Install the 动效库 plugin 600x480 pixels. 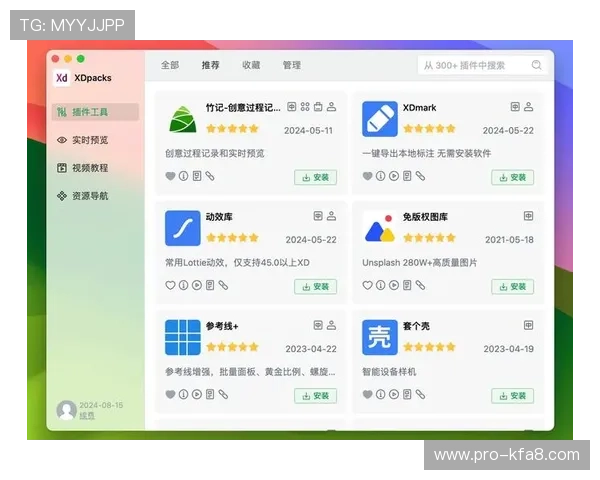point(316,286)
